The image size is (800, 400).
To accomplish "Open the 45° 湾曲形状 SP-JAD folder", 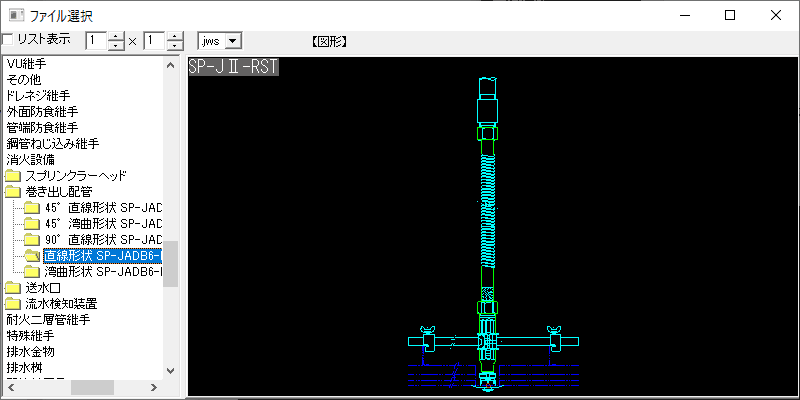I will (104, 223).
